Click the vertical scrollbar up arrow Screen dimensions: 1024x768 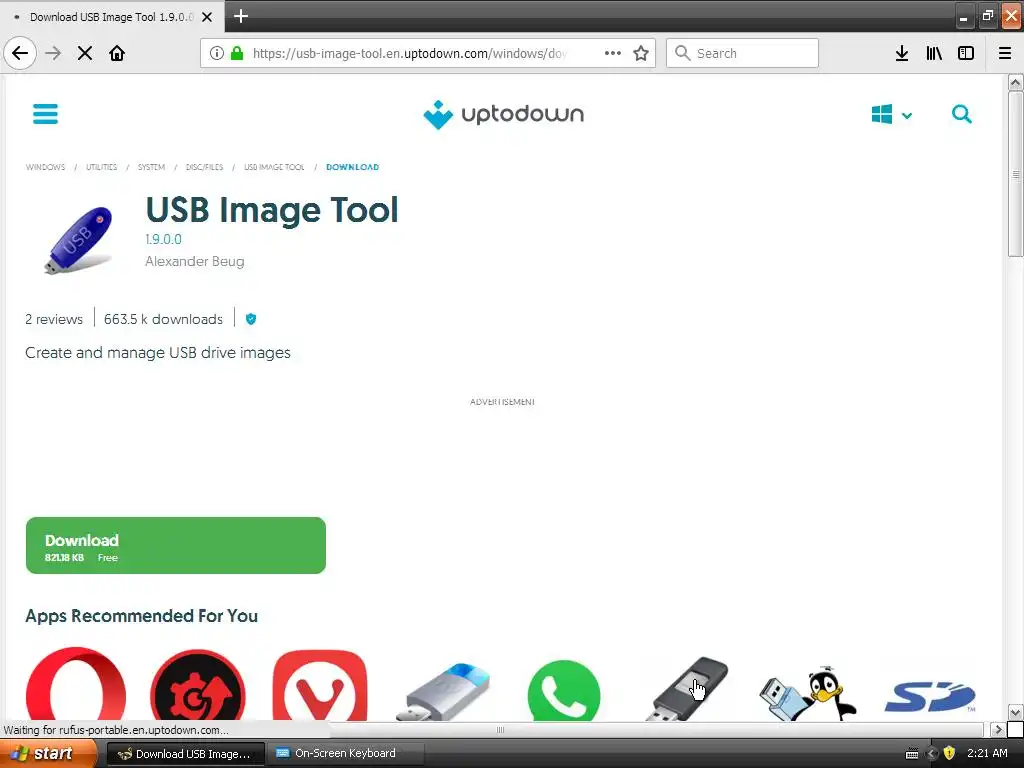tap(1015, 82)
